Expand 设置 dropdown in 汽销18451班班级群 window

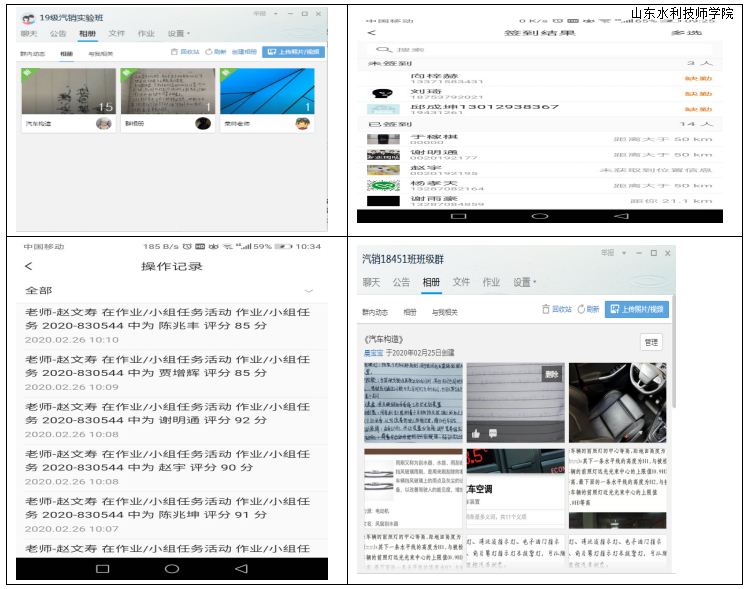point(524,282)
